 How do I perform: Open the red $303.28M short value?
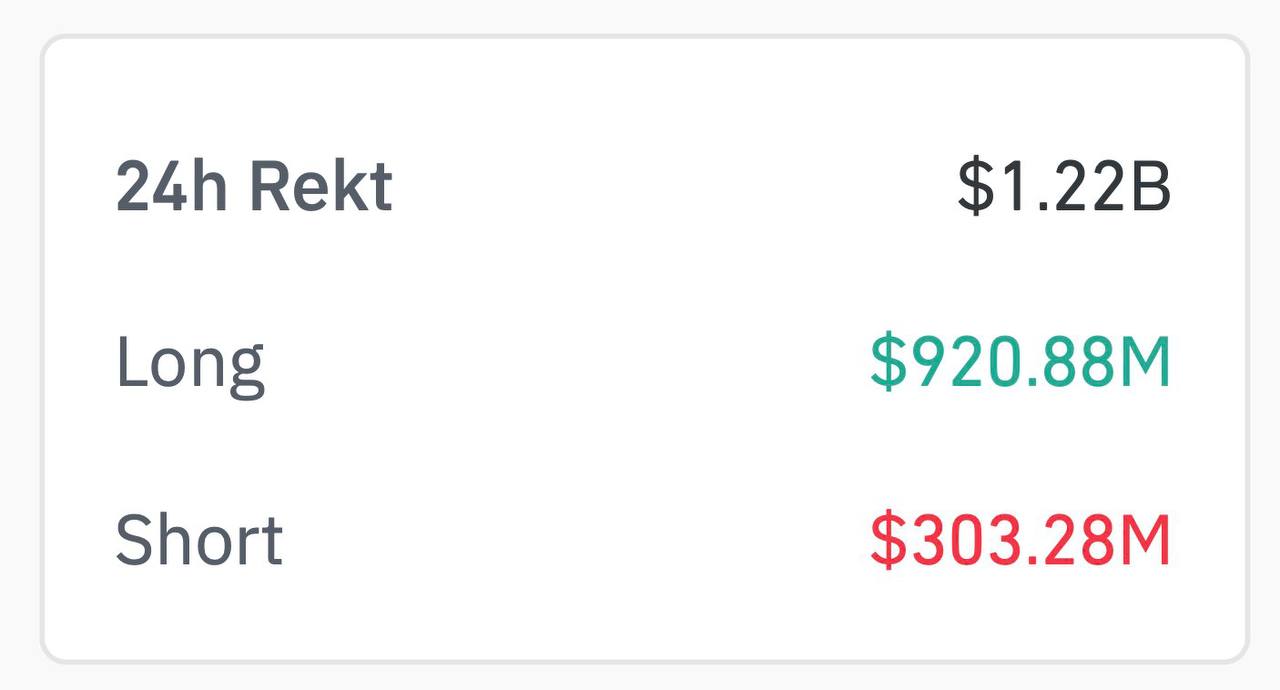pyautogui.click(x=1019, y=540)
